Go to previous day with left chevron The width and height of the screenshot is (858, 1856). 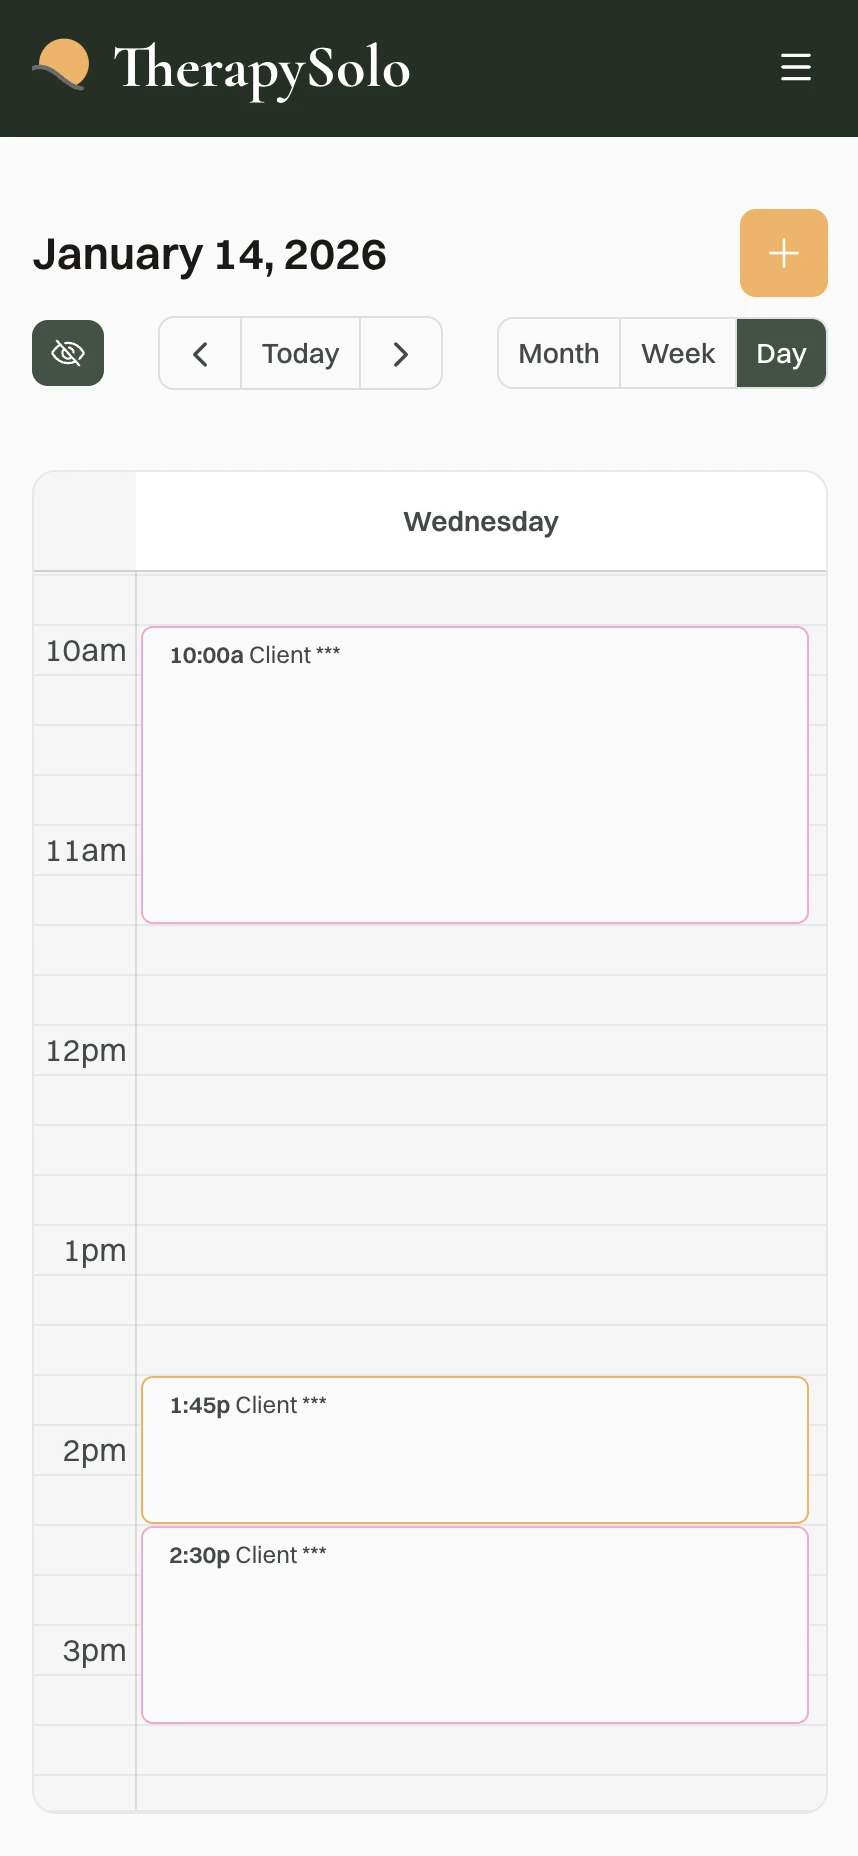[x=200, y=354]
